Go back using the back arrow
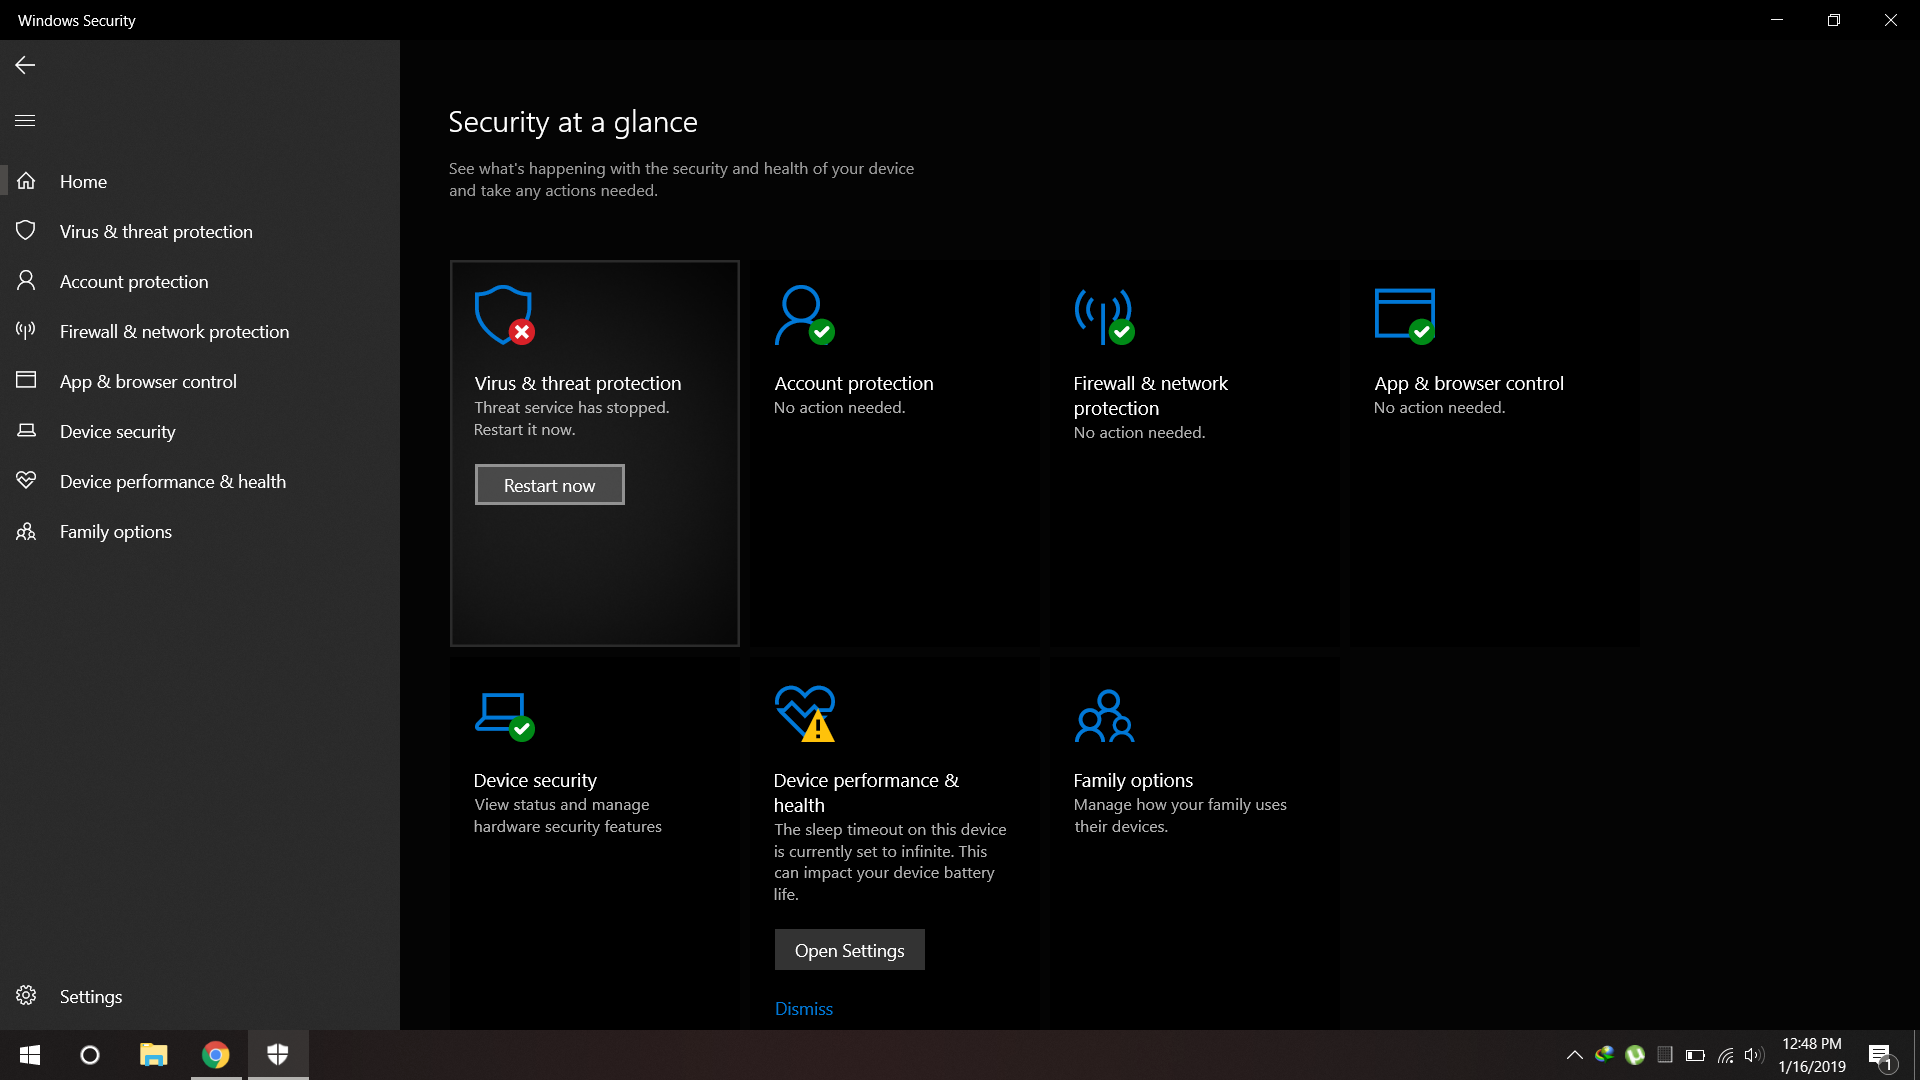The width and height of the screenshot is (1920, 1080). [x=25, y=65]
